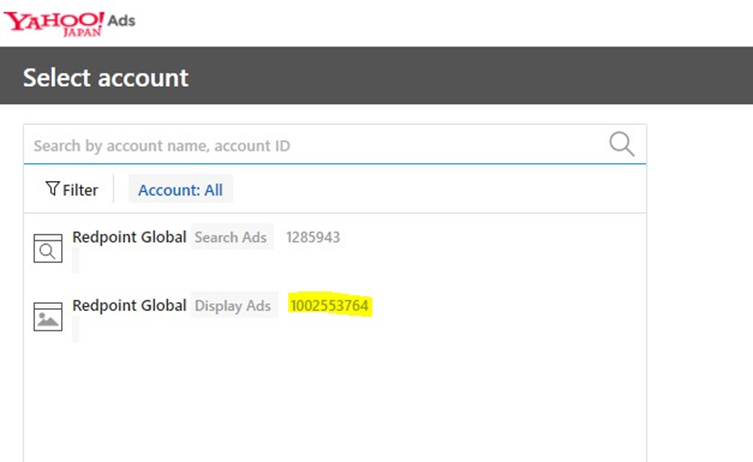Click account ID 1285943

coord(313,237)
